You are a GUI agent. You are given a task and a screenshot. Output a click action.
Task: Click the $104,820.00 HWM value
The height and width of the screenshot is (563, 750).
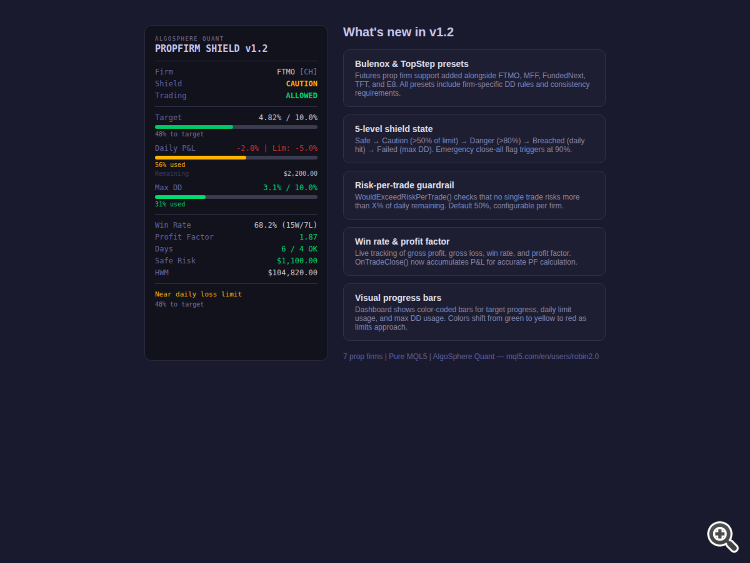(x=292, y=273)
